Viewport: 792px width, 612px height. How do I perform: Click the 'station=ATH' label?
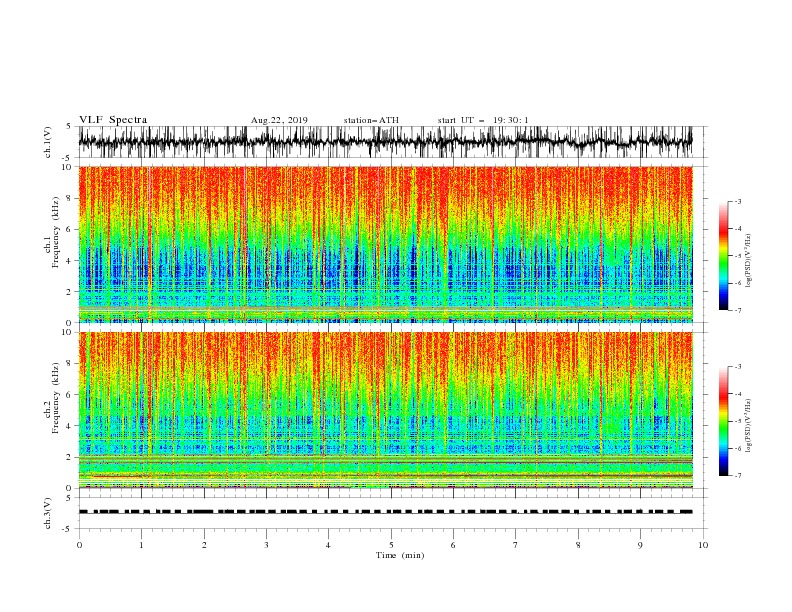point(371,120)
